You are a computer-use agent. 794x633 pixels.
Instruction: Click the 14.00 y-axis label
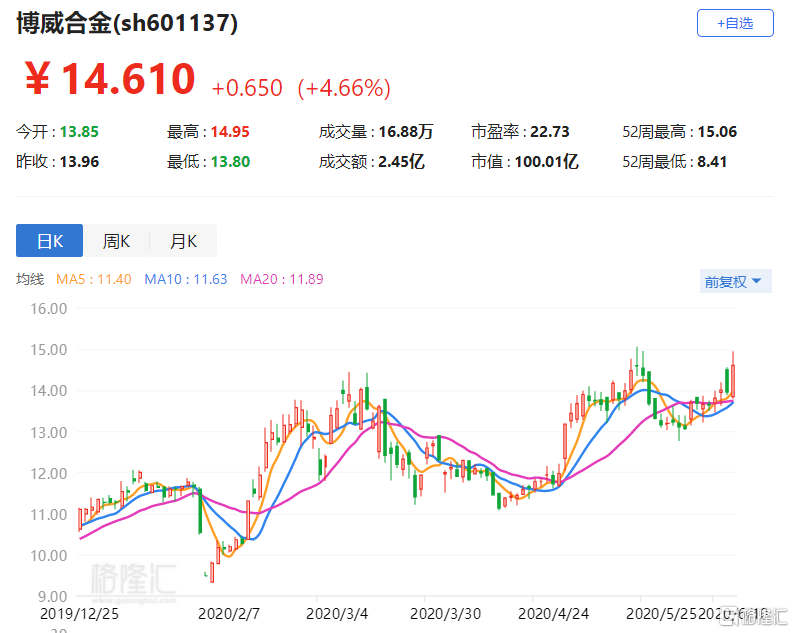click(49, 390)
